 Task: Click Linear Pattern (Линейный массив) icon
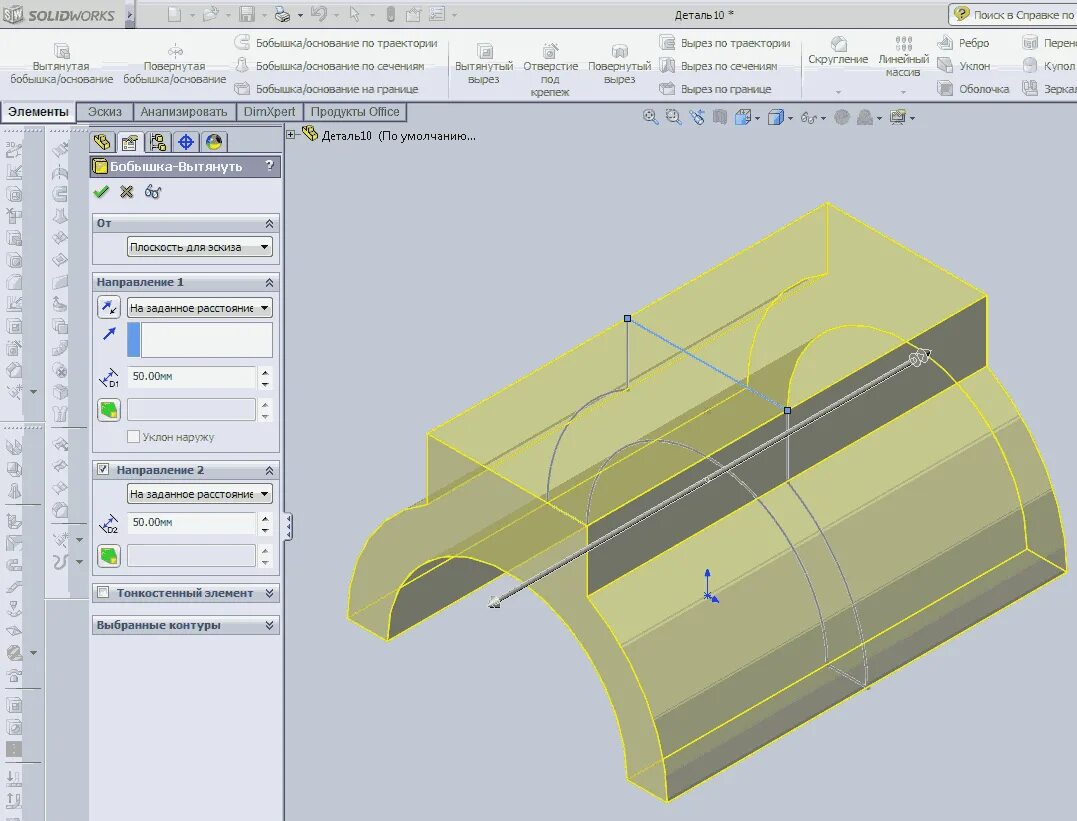[904, 44]
